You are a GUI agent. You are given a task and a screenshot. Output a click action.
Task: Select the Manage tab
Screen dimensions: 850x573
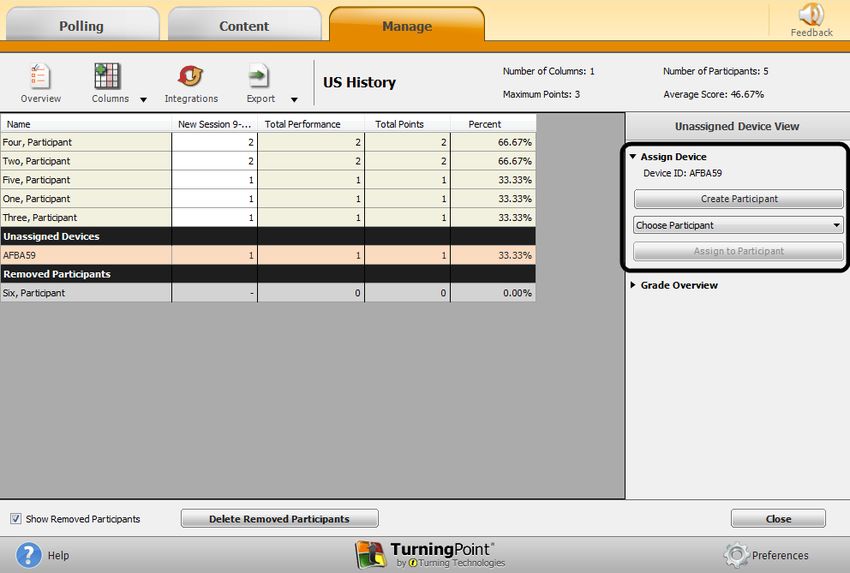407,25
